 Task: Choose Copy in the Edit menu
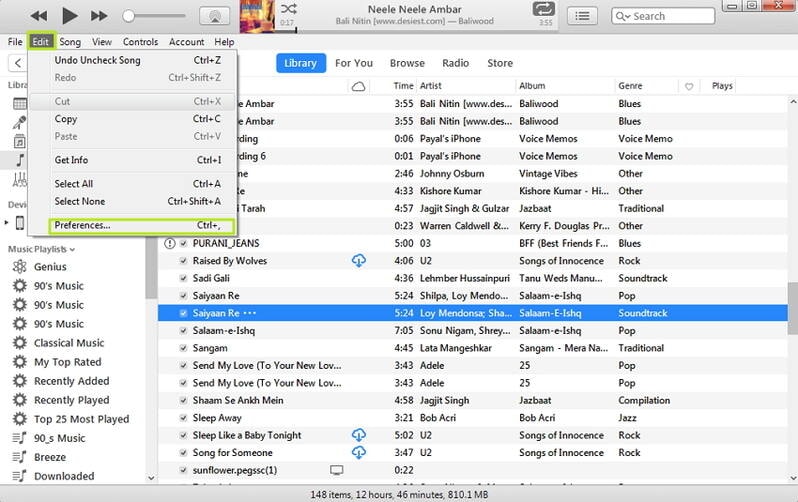point(133,119)
